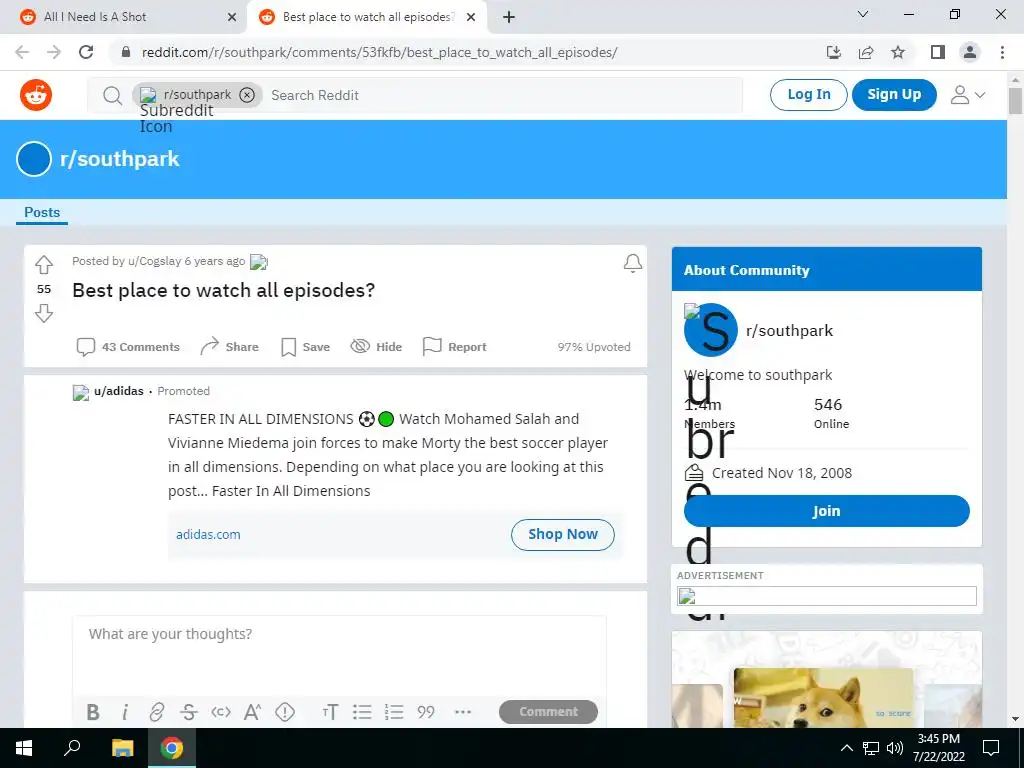
Task: Click r/southpark header title
Action: 120,159
